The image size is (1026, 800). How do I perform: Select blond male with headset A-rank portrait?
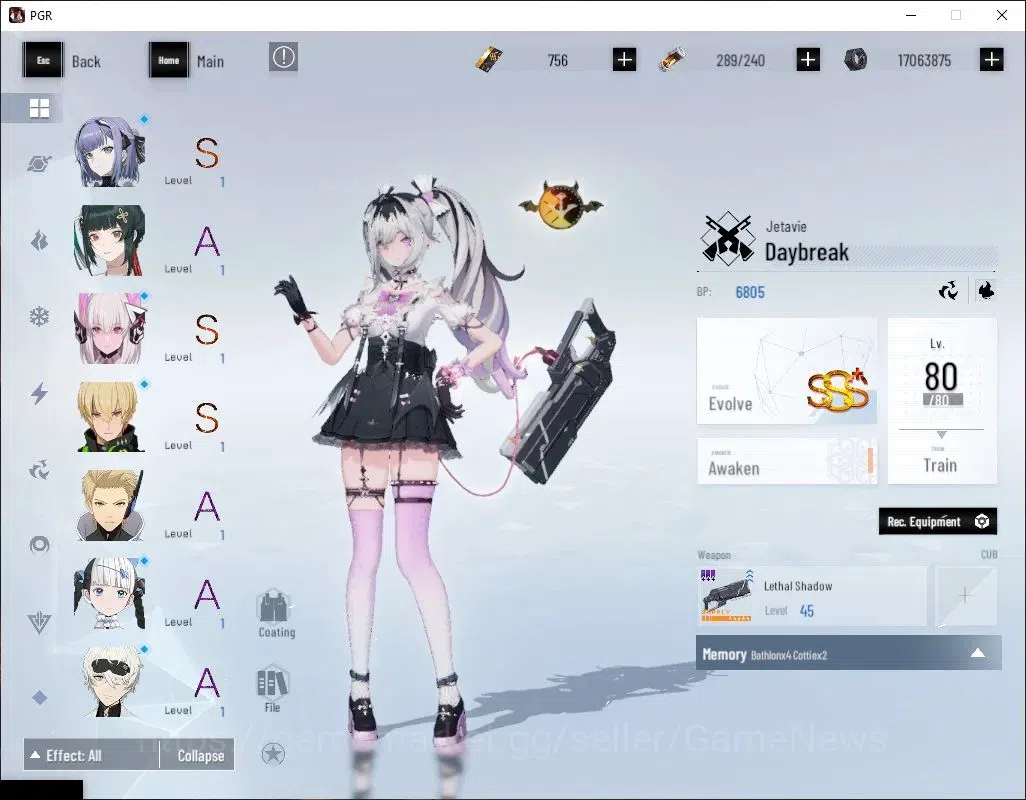point(109,505)
